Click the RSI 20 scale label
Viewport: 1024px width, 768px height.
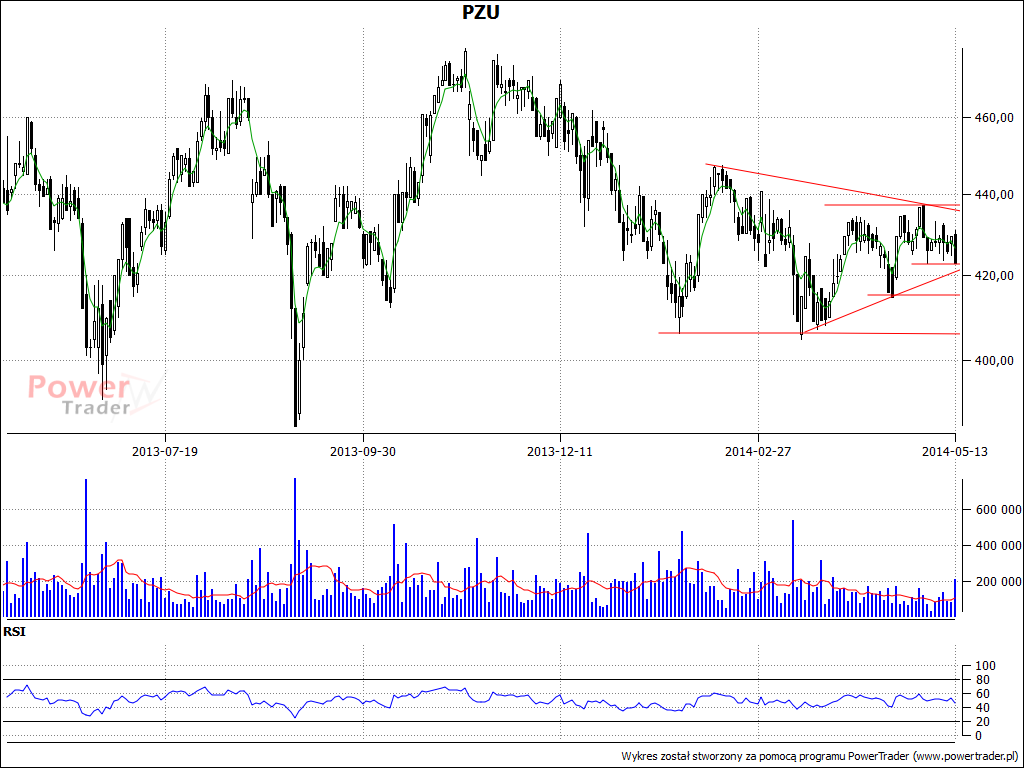pyautogui.click(x=985, y=722)
